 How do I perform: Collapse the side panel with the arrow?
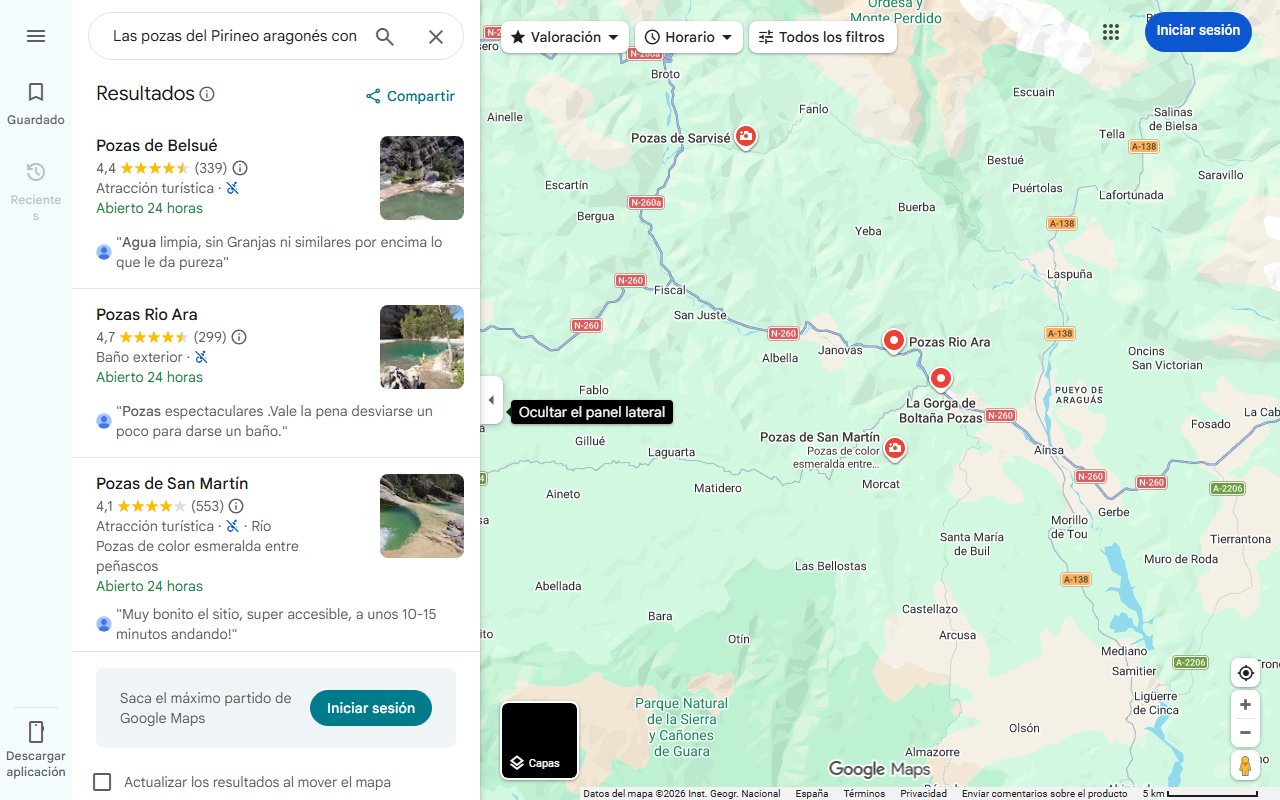491,399
